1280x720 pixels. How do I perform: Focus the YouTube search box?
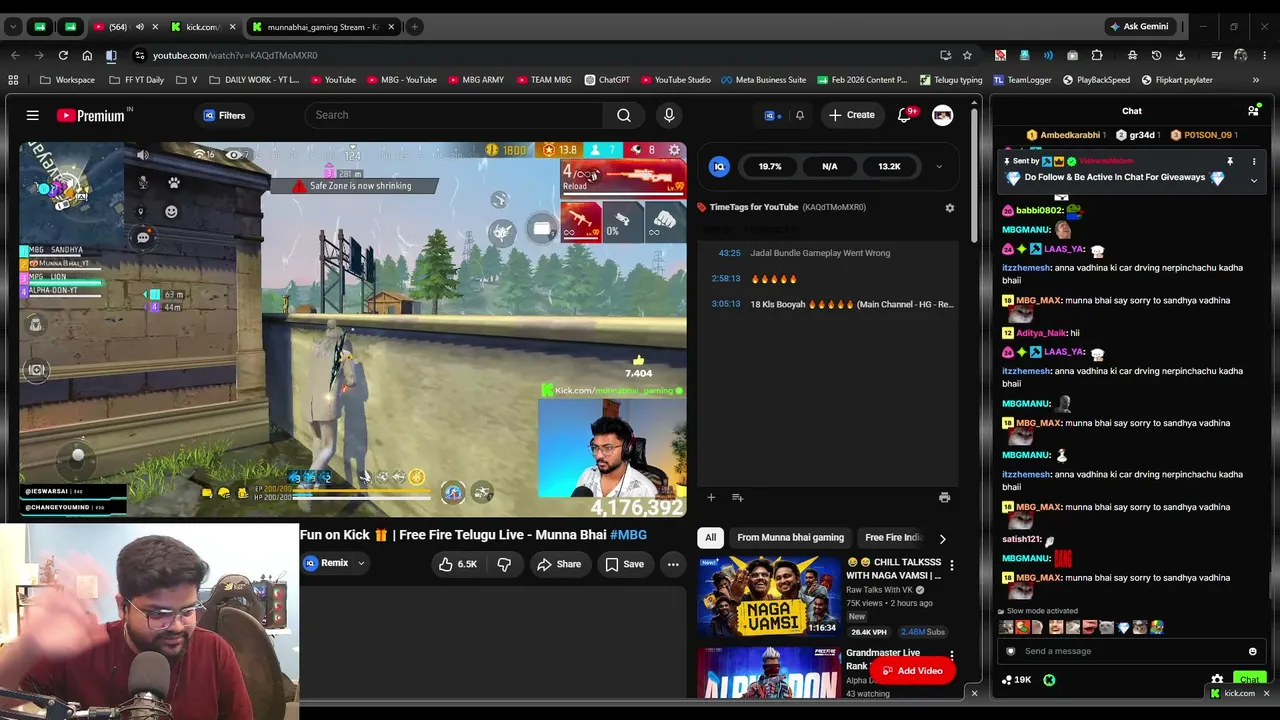click(x=455, y=115)
